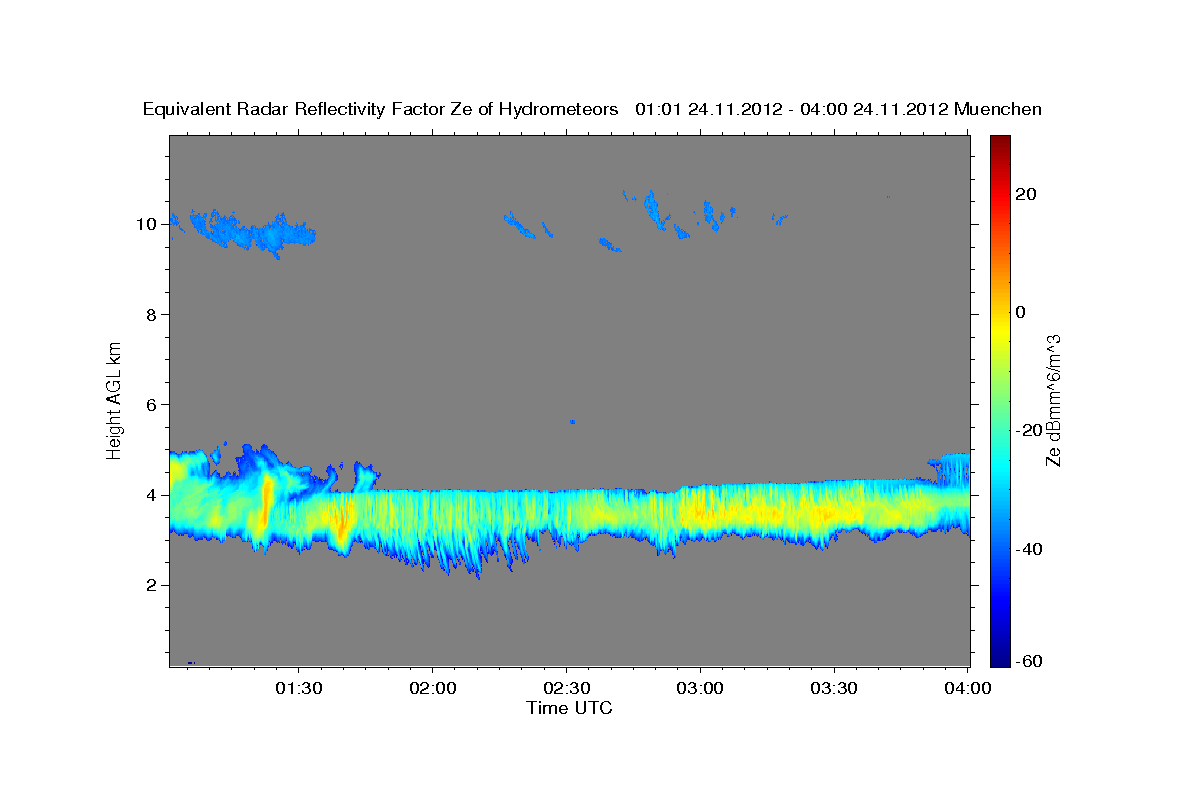Viewport: 1200px width, 800px height.
Task: Click the plot title starting 'Equivalent Radar Reflectivity Factor'
Action: [x=593, y=109]
